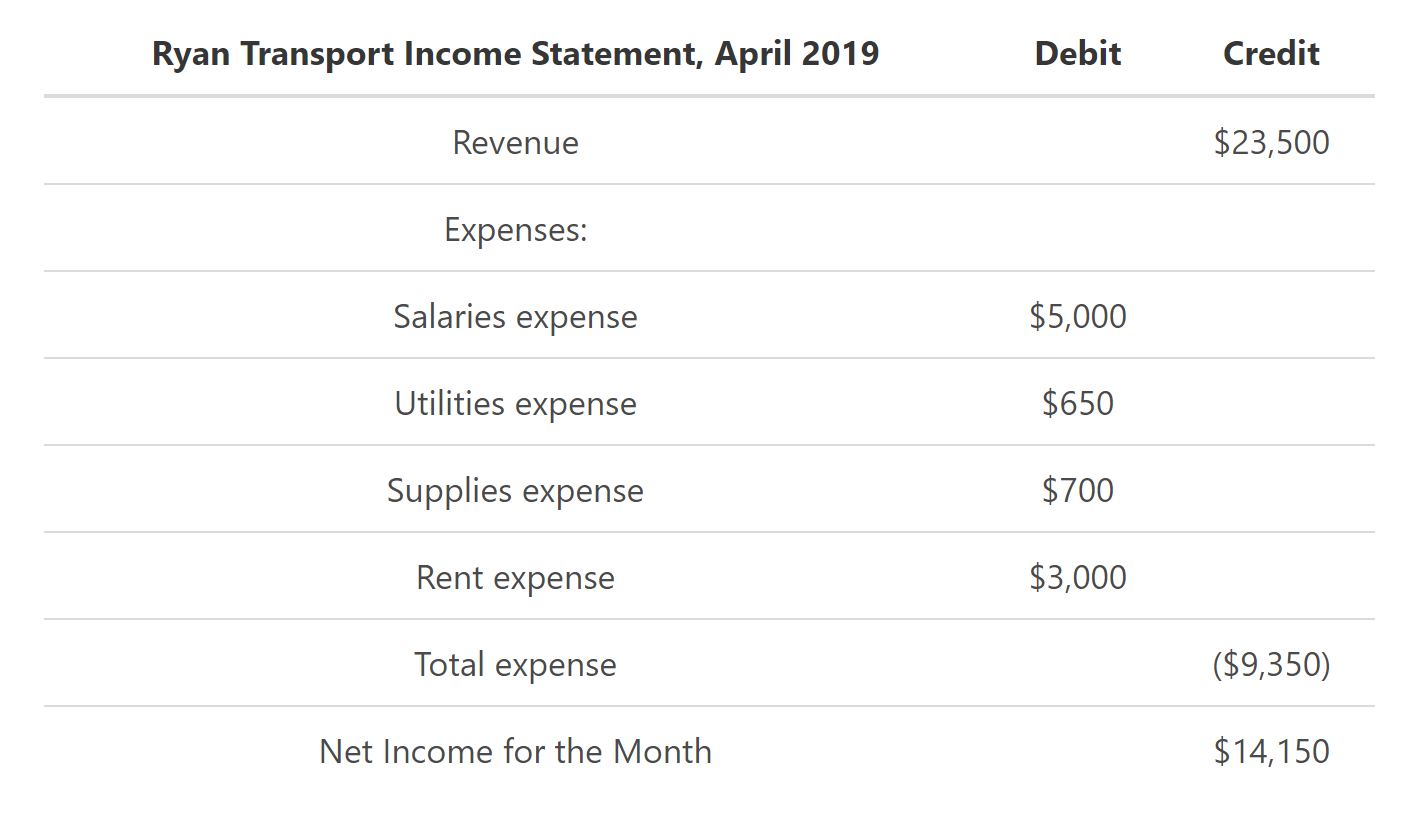
Task: Click the Revenue row label
Action: (515, 143)
